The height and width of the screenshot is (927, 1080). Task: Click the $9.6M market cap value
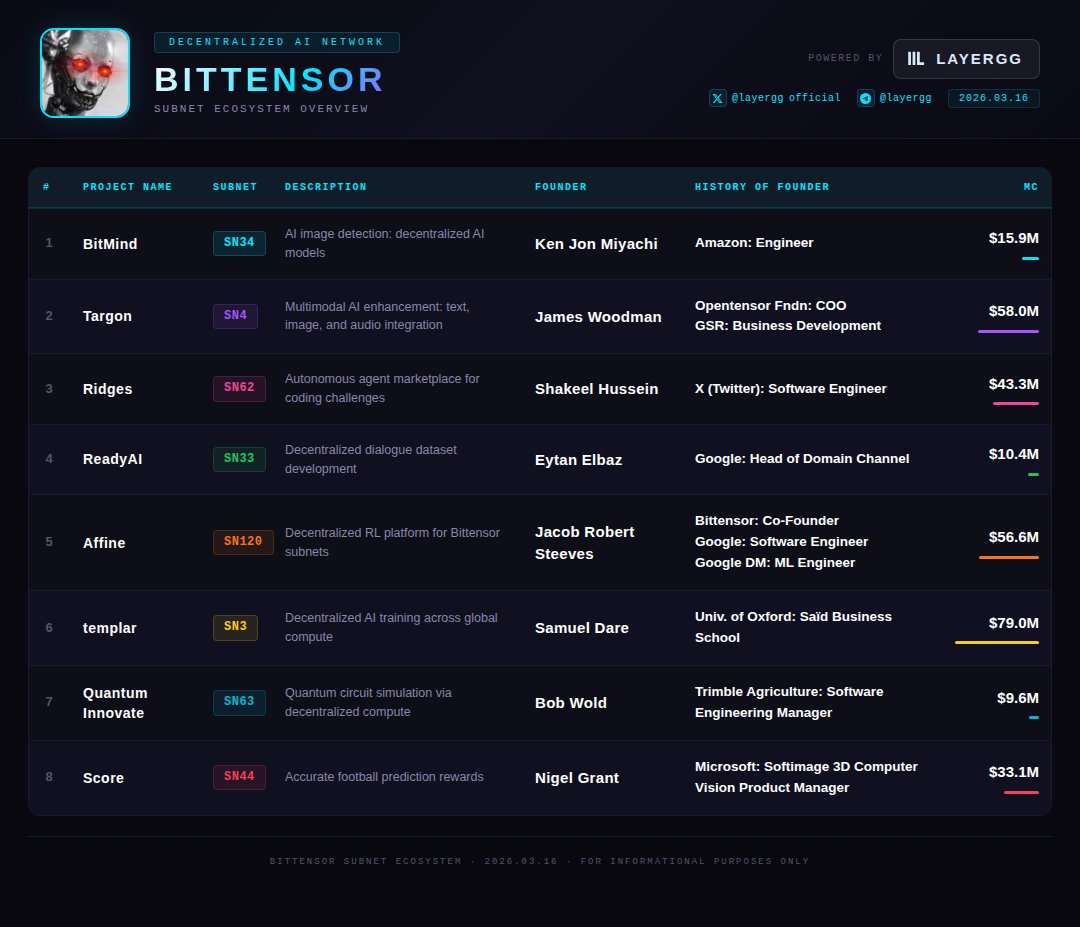[1018, 698]
